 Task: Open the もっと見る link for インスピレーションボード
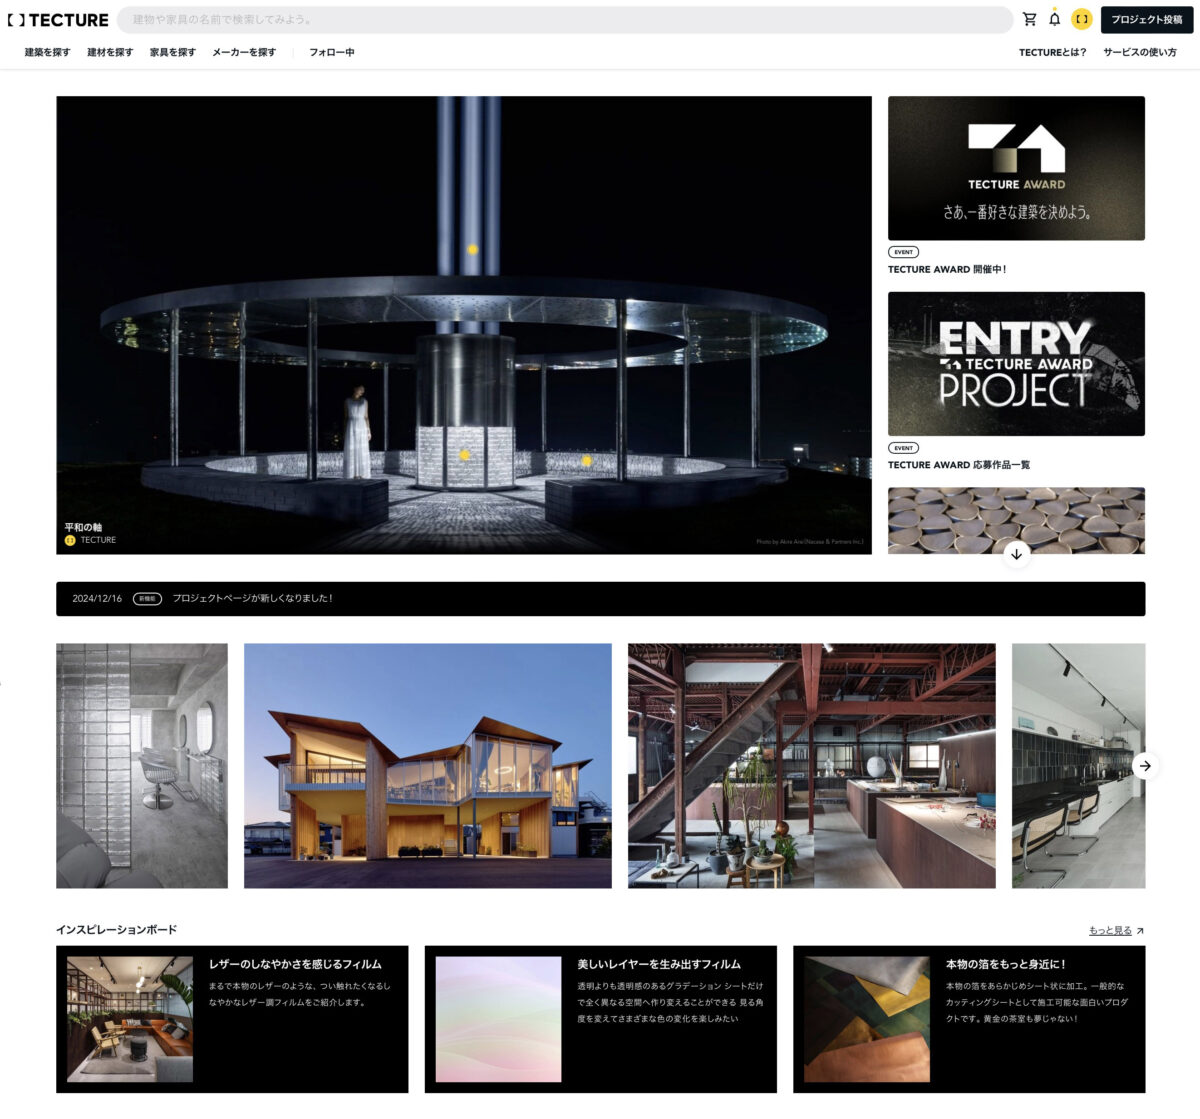[1112, 930]
